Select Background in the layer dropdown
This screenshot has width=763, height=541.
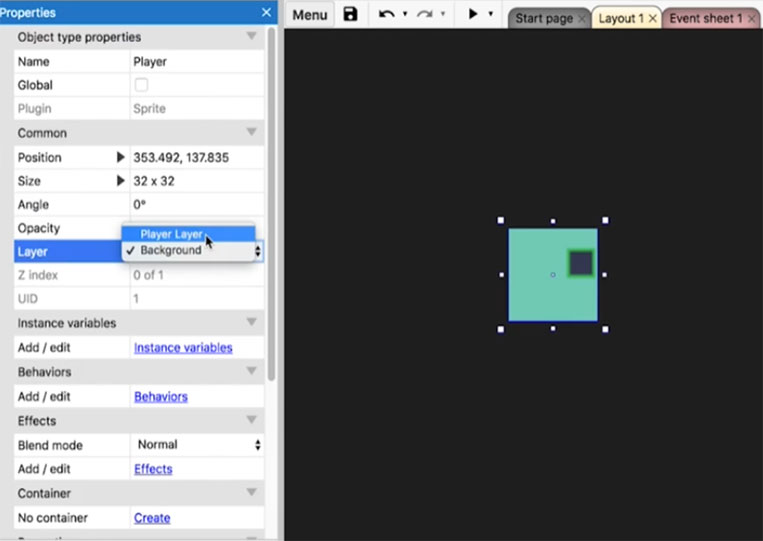[x=188, y=250]
